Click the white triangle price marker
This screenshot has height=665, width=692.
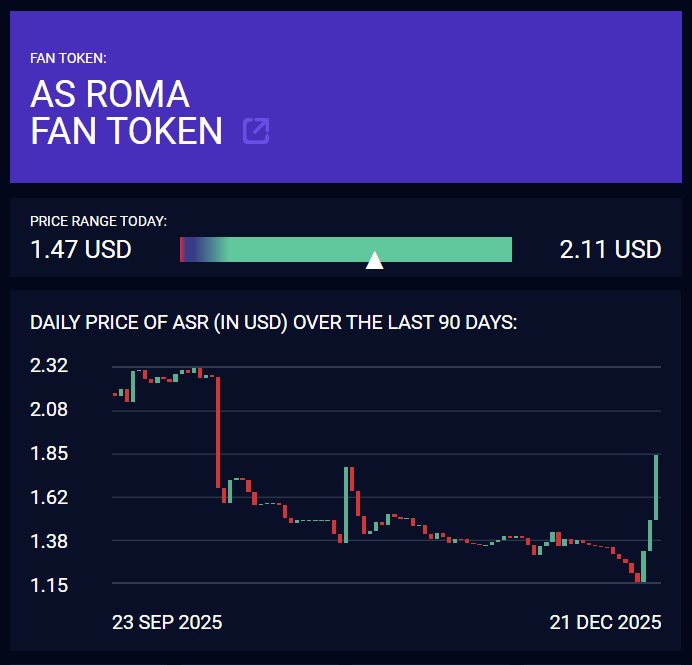(375, 260)
